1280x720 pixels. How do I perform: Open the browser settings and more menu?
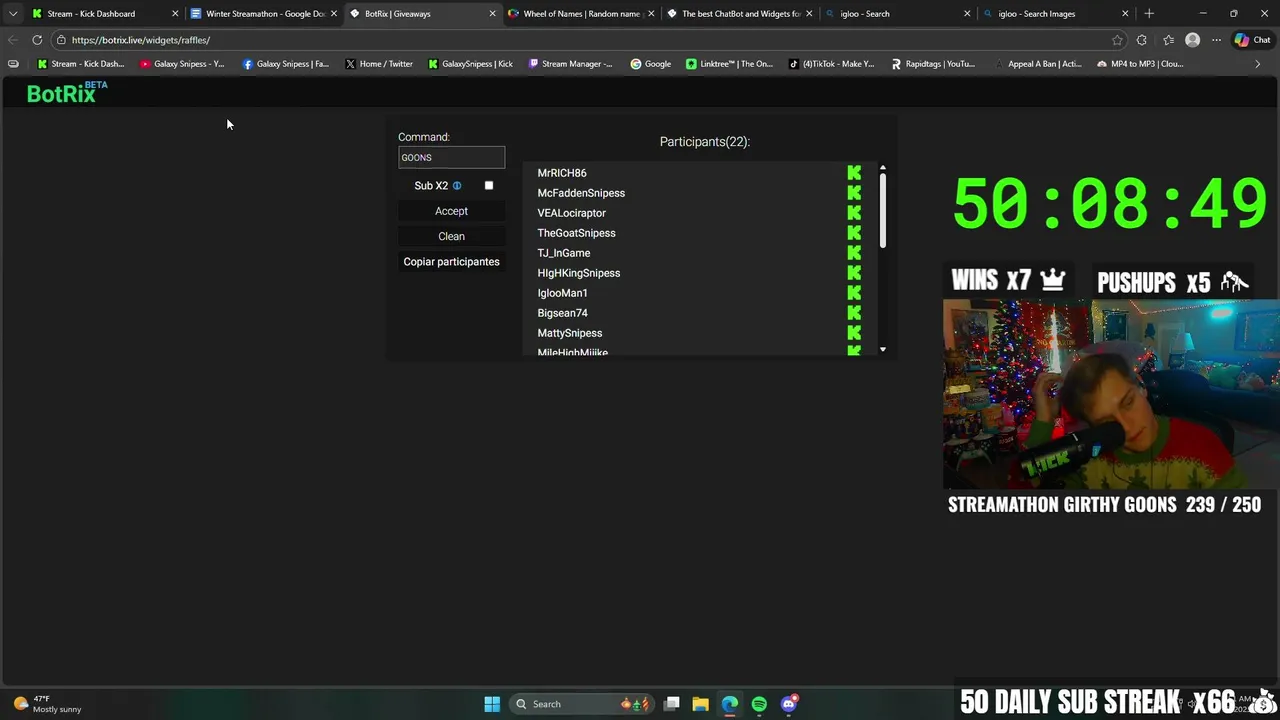1216,40
